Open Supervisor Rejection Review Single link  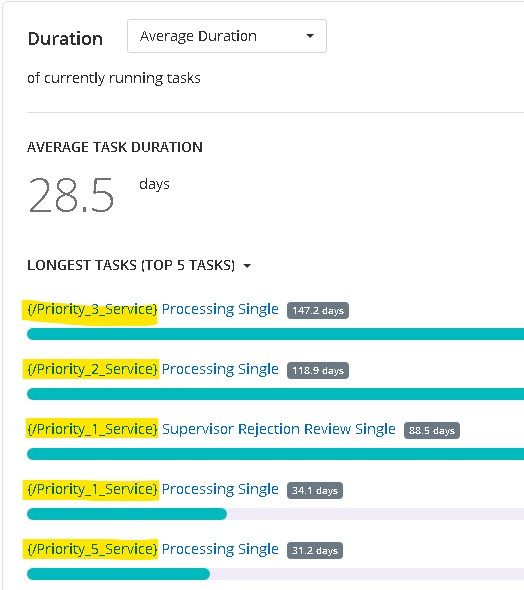(279, 429)
